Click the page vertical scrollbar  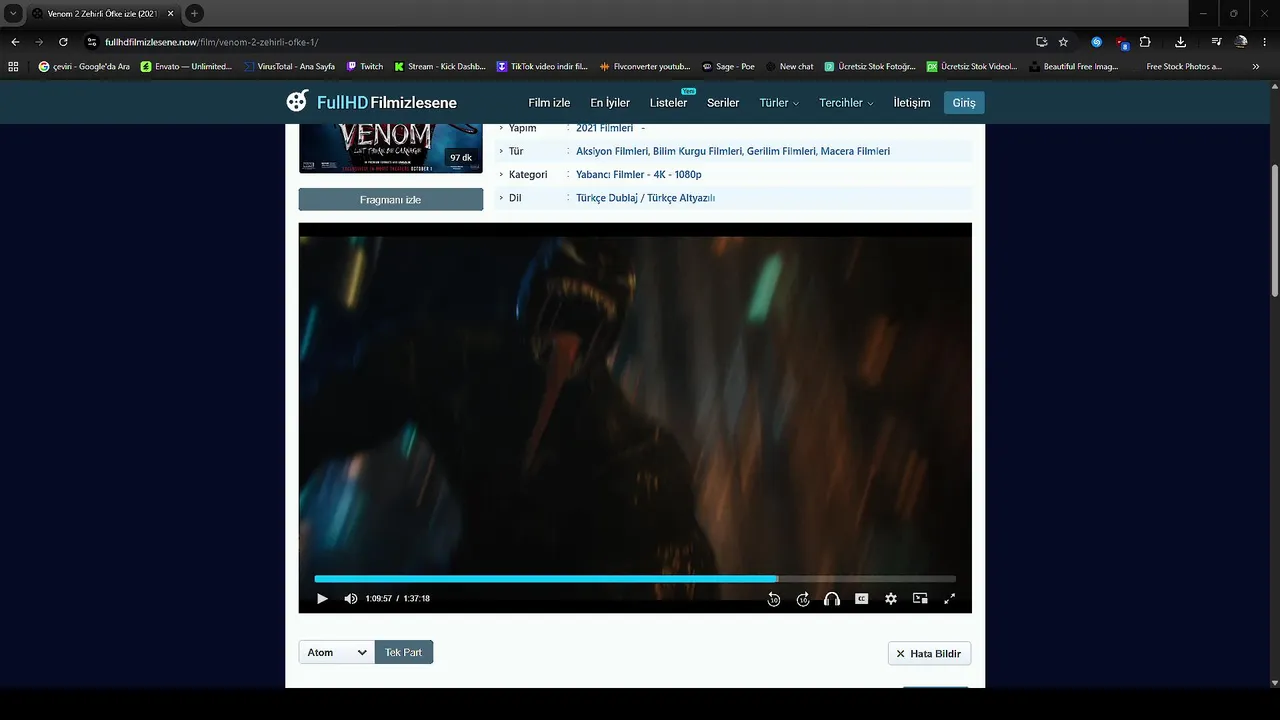pyautogui.click(x=1275, y=230)
